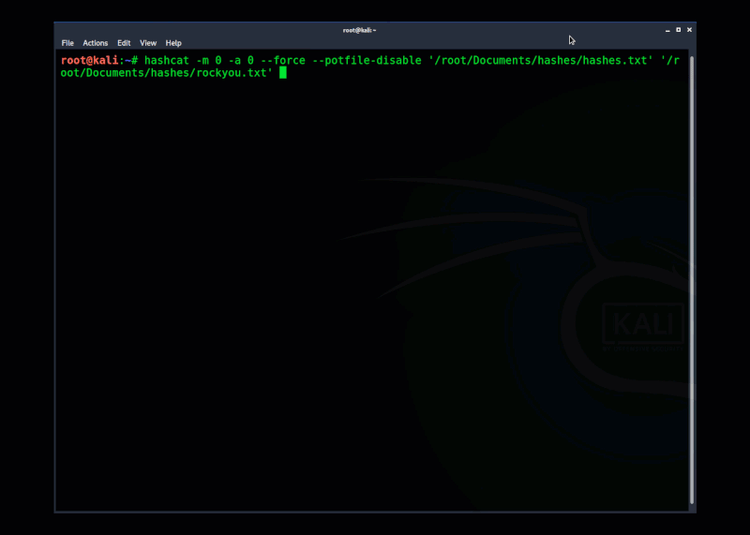Click the terminal vertical scrollbar
This screenshot has width=750, height=535.
tap(692, 280)
